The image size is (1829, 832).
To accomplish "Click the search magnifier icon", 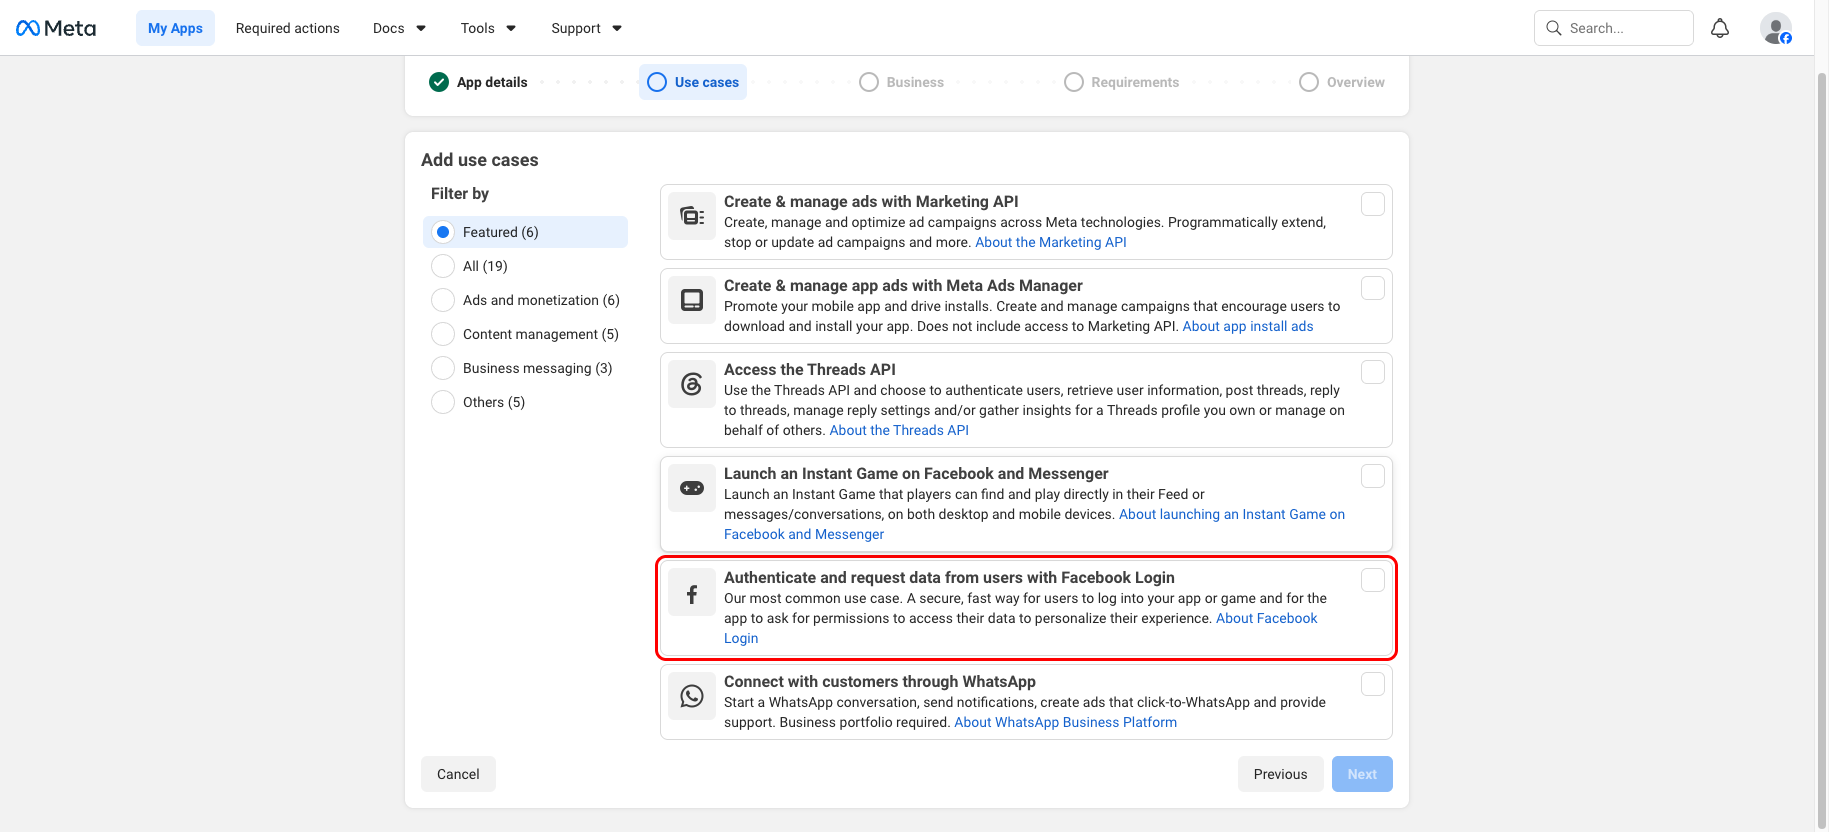I will click(1554, 28).
